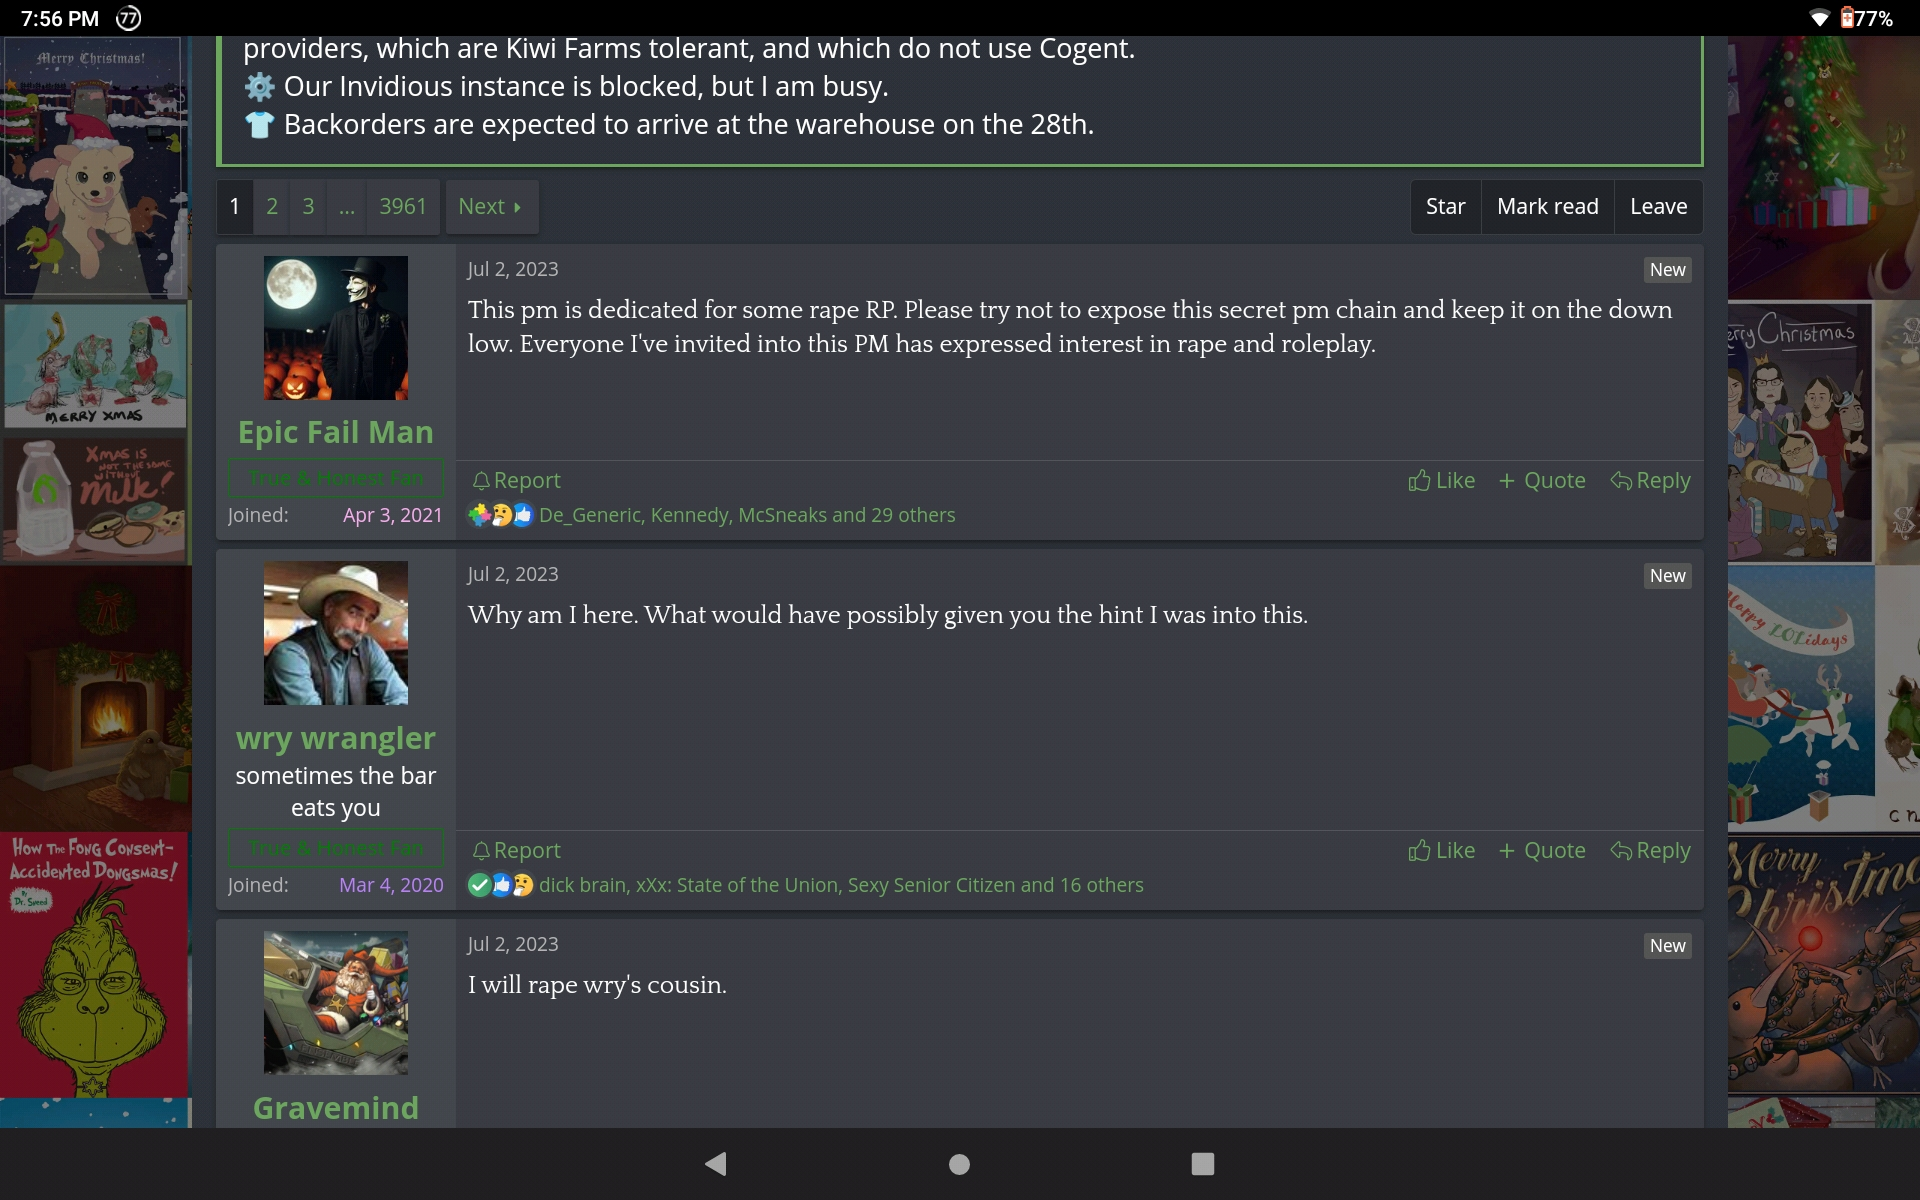The image size is (1920, 1200).
Task: Reply to Epic Fail Man's post
Action: pos(1651,481)
